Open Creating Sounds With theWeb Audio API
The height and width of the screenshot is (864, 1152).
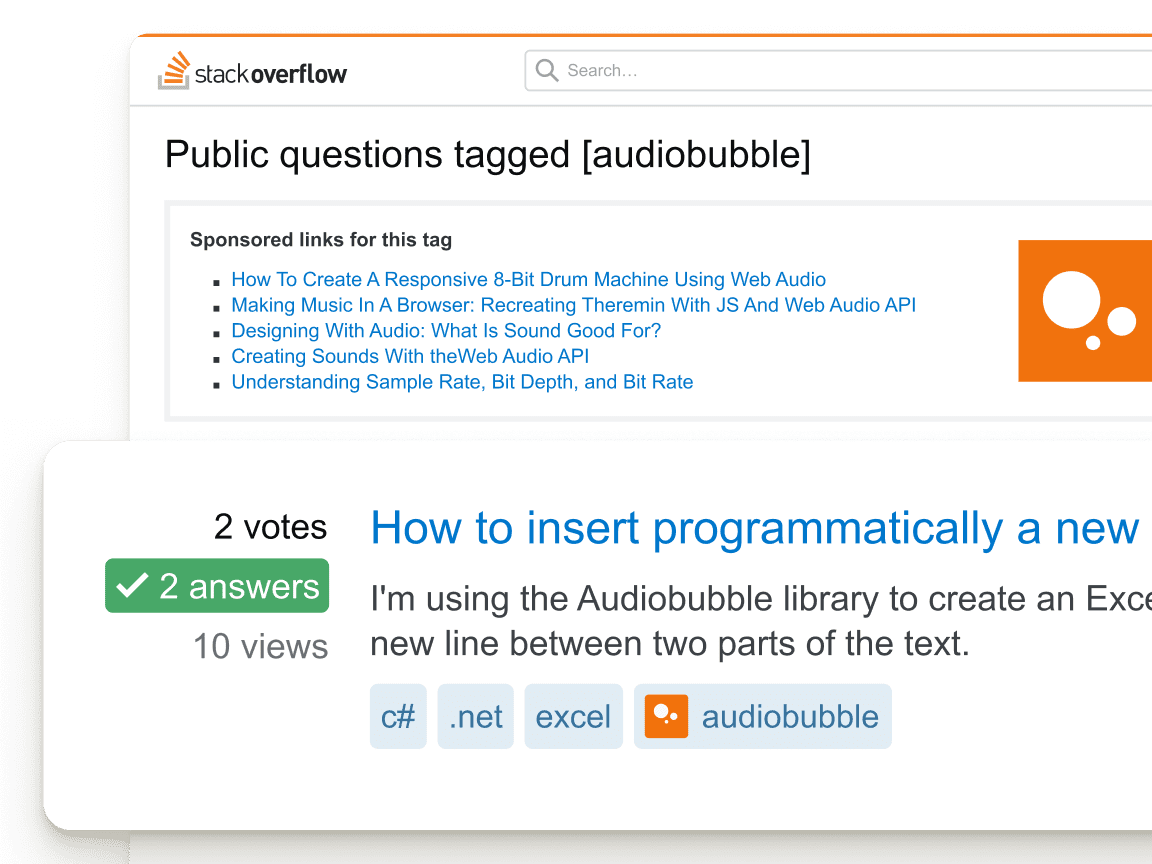pyautogui.click(x=410, y=356)
